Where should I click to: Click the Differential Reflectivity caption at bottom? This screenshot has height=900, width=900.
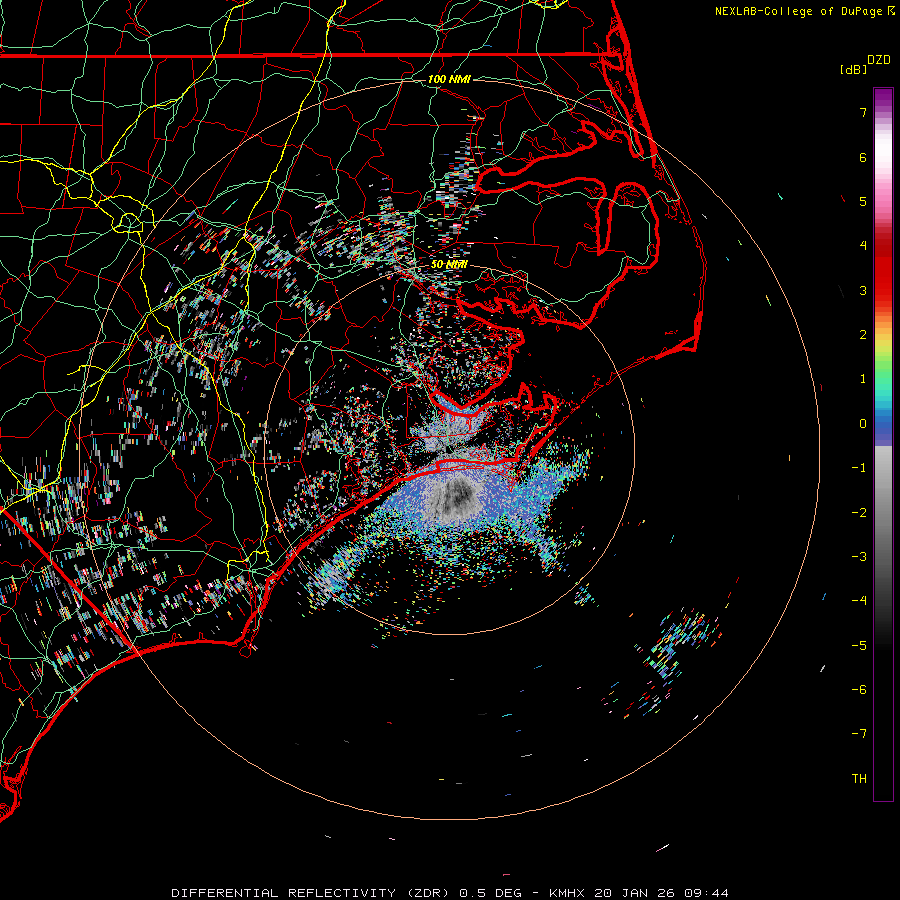tap(450, 893)
